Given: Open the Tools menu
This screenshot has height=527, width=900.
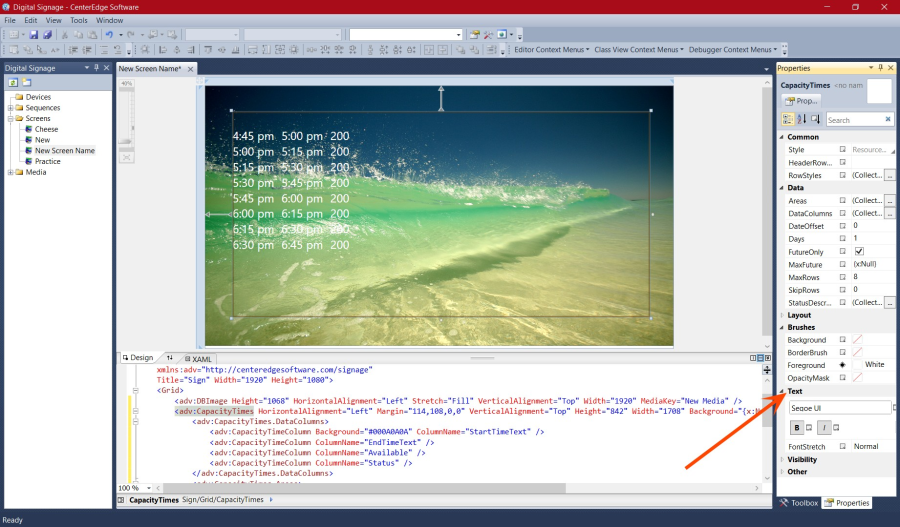Looking at the screenshot, I should click(x=79, y=20).
